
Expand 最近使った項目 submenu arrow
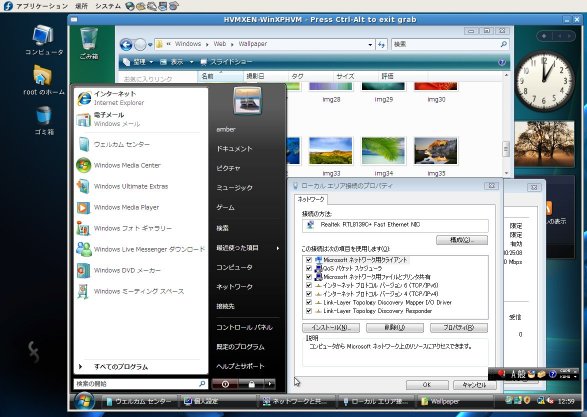(x=278, y=248)
